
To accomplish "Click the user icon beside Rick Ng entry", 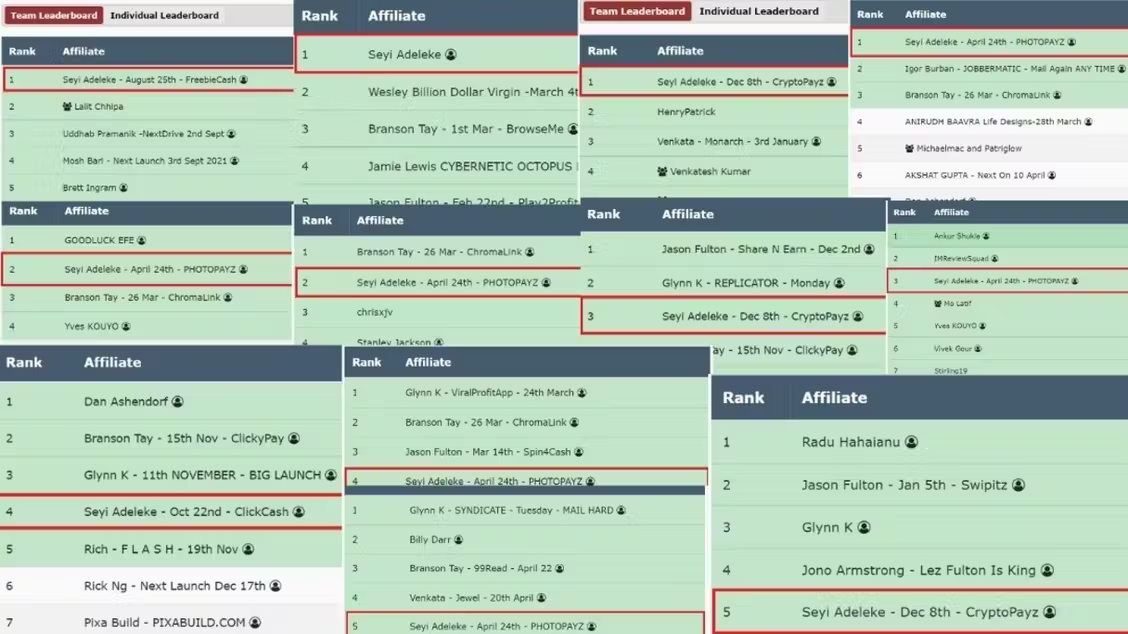I will click(x=275, y=586).
